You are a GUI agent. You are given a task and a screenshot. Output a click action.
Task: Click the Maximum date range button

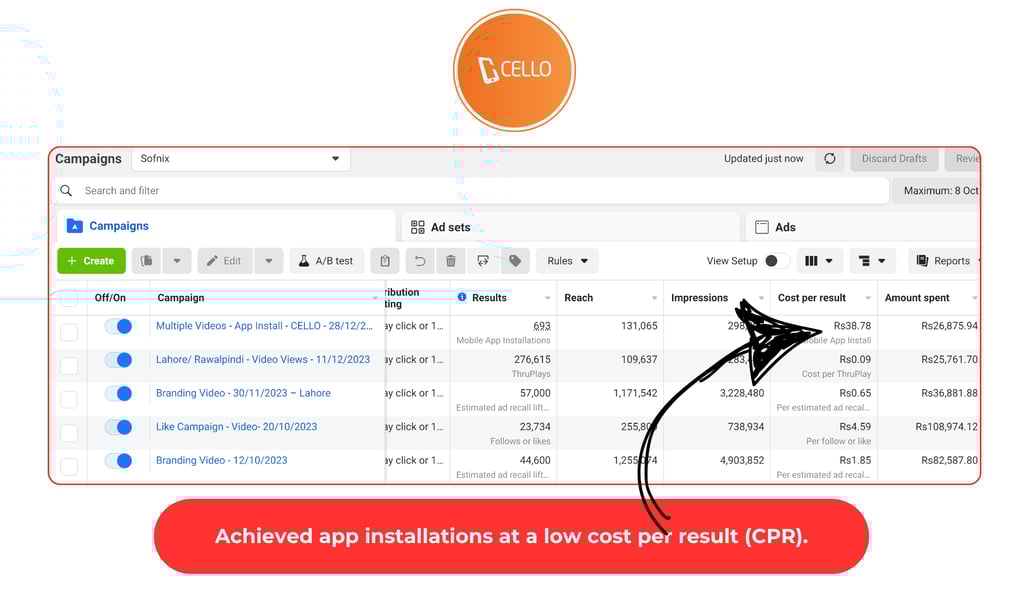click(x=935, y=191)
